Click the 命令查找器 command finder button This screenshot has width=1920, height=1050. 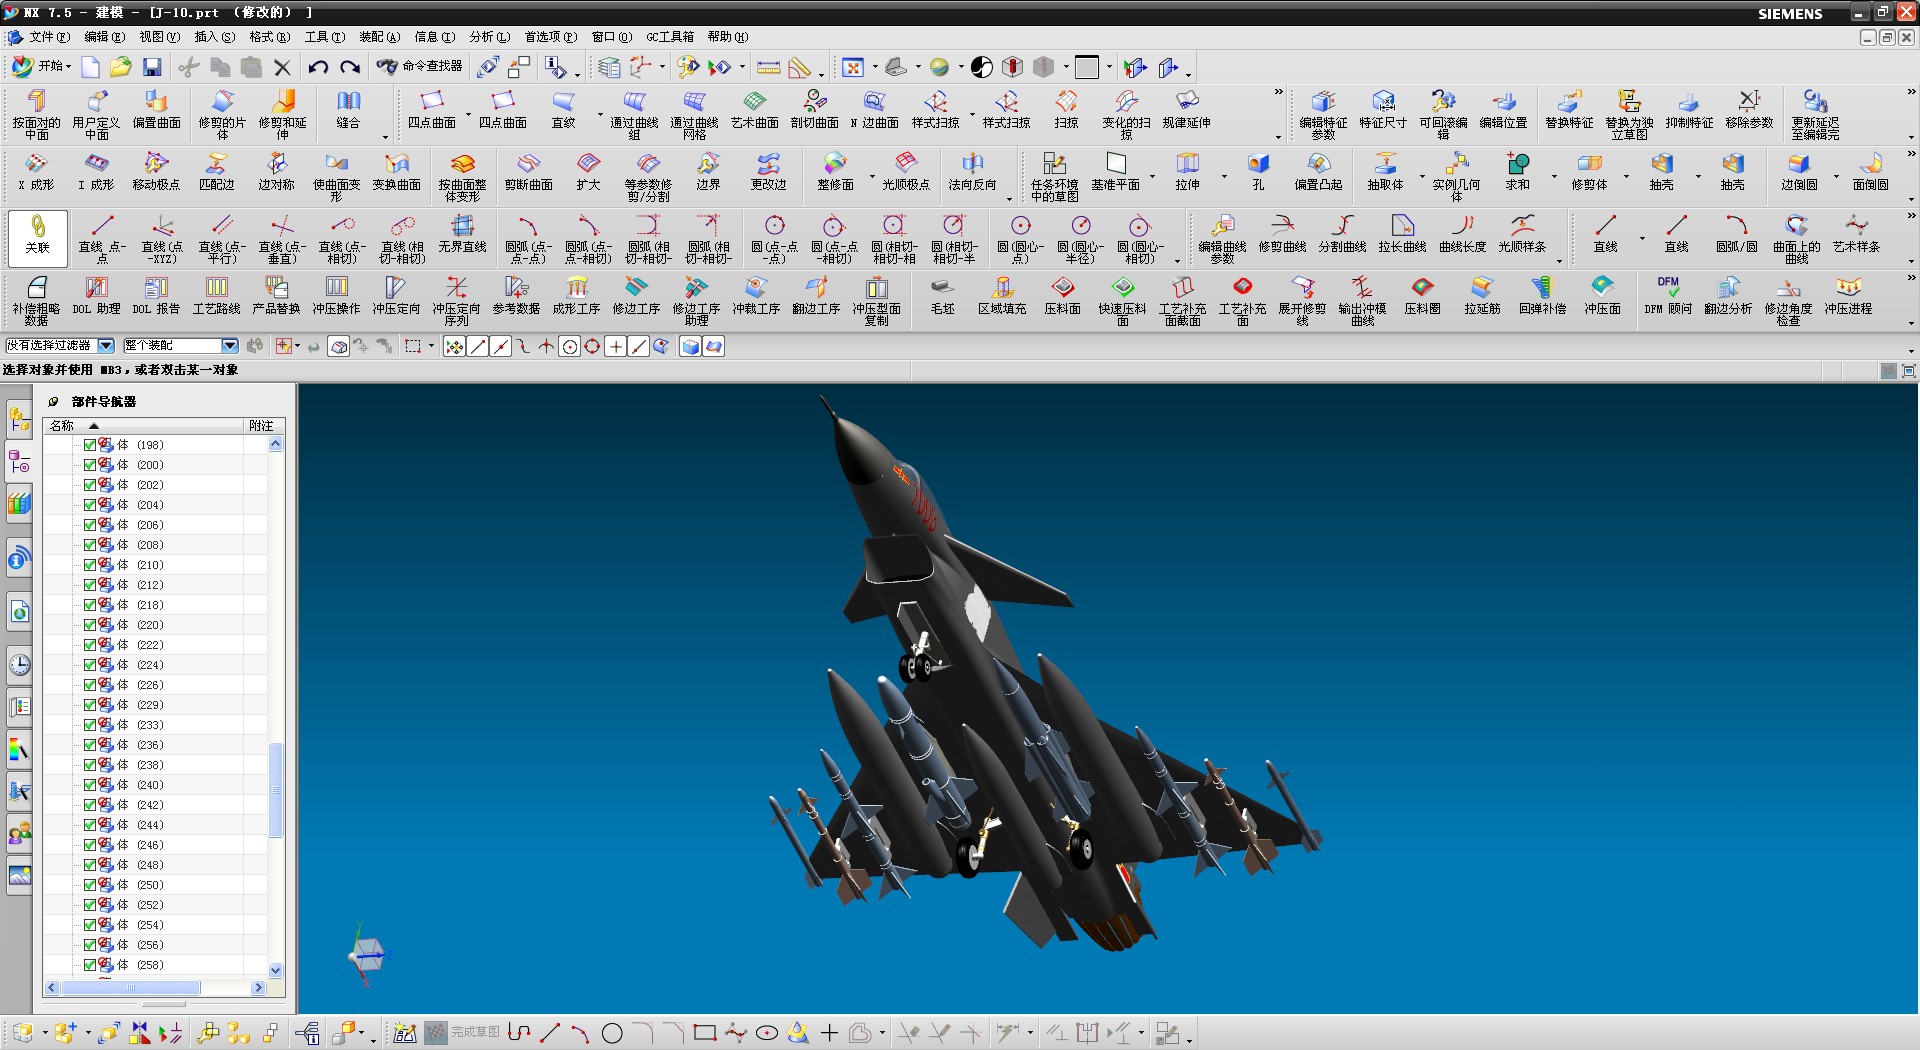click(x=420, y=67)
